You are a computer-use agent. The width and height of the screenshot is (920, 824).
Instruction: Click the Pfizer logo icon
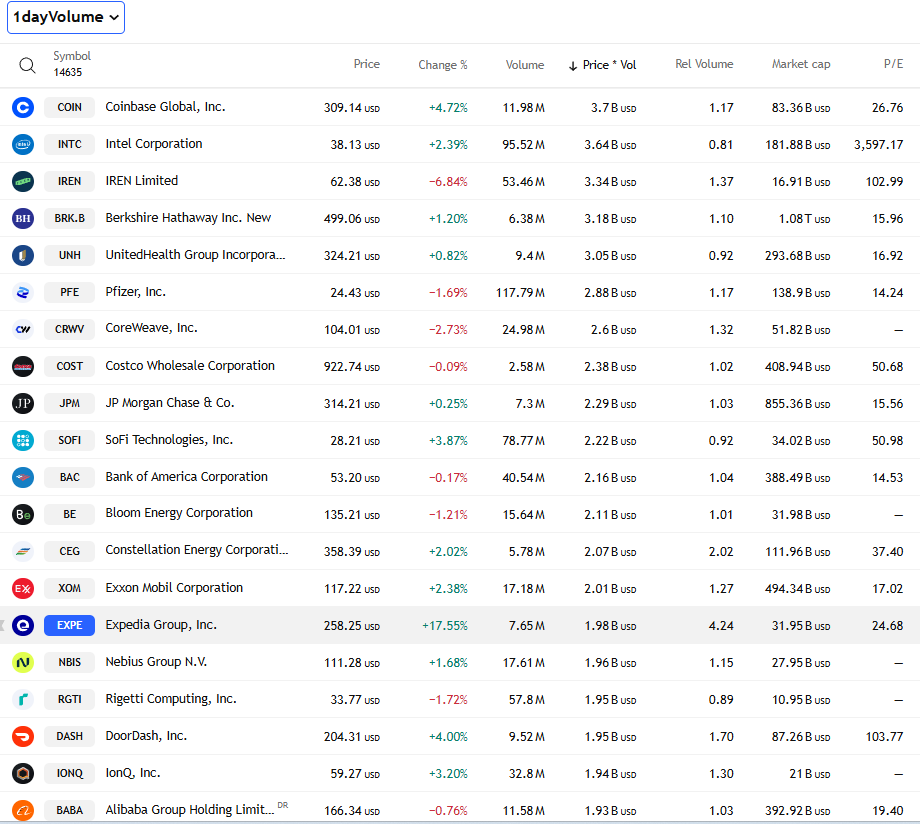point(23,292)
